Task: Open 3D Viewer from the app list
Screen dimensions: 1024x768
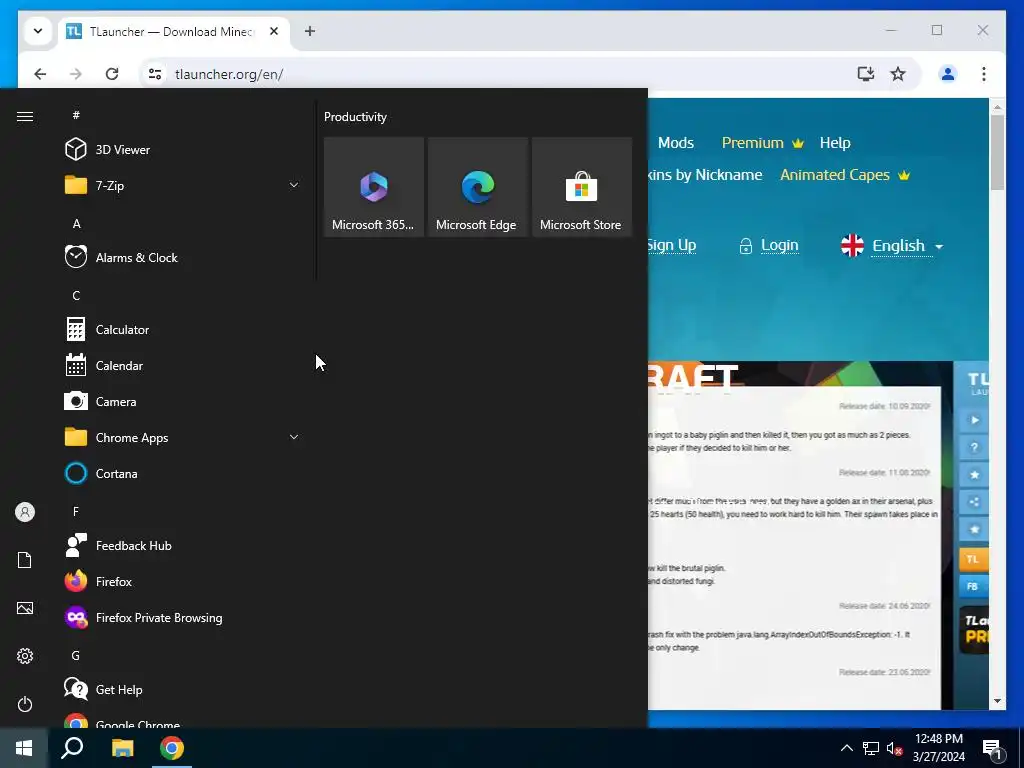Action: pyautogui.click(x=182, y=150)
